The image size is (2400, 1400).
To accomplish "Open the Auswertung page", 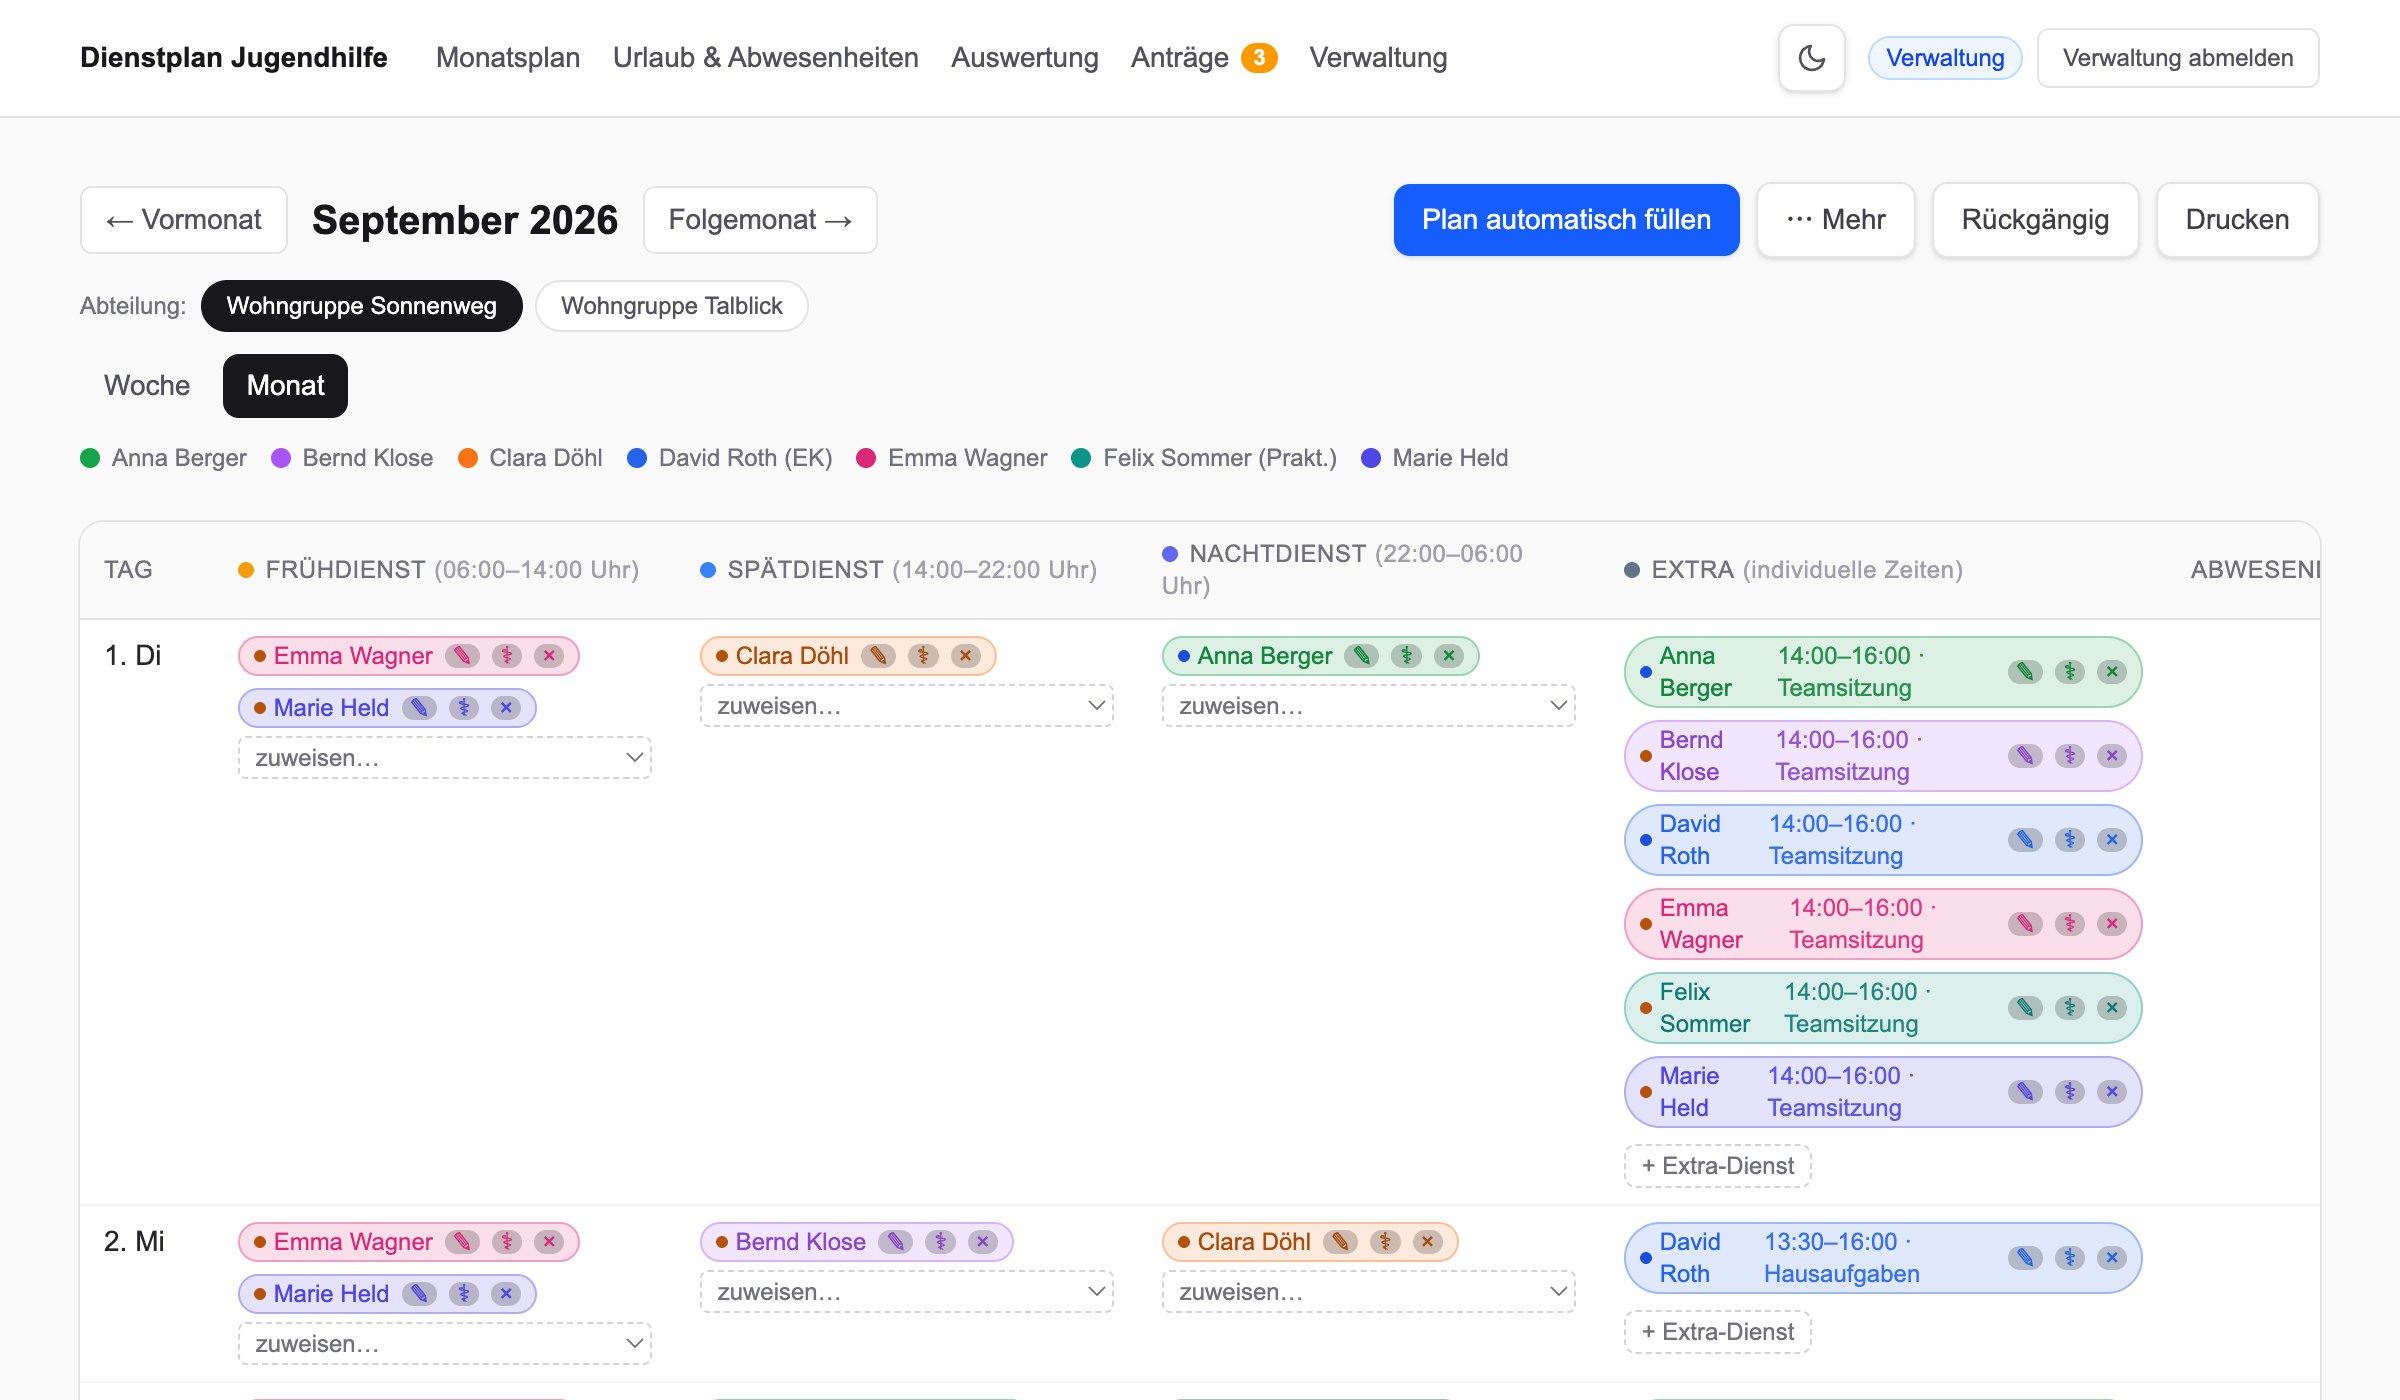I will coord(1025,58).
